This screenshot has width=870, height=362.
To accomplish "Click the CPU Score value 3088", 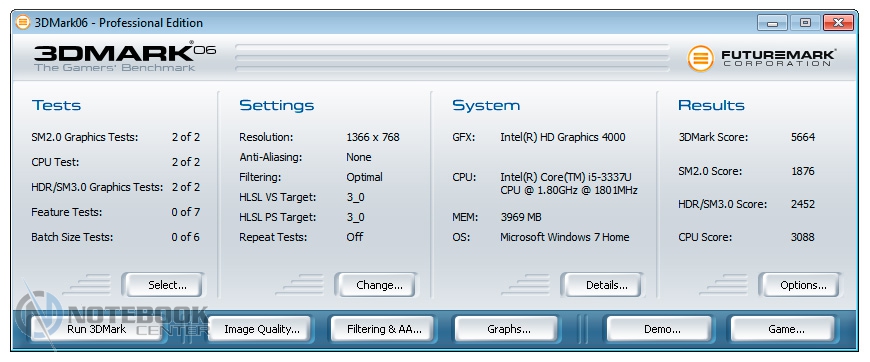I will point(803,237).
